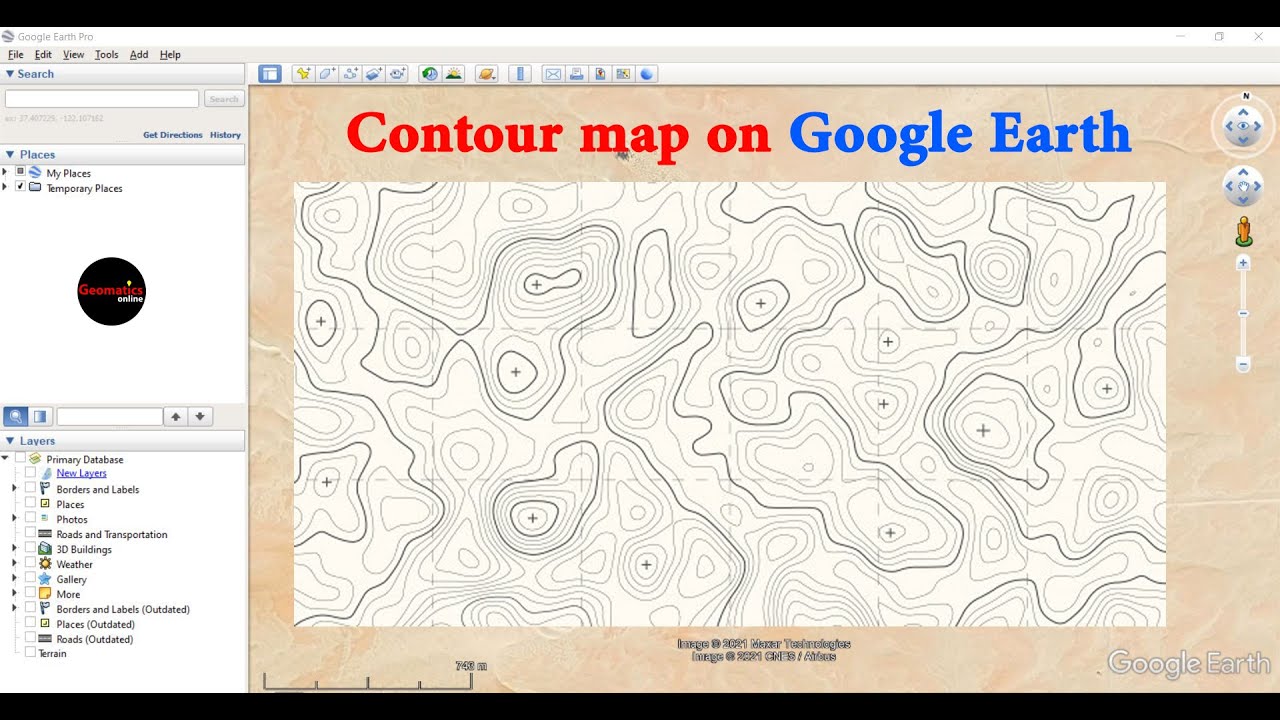Click the Email envelope icon

click(x=552, y=73)
